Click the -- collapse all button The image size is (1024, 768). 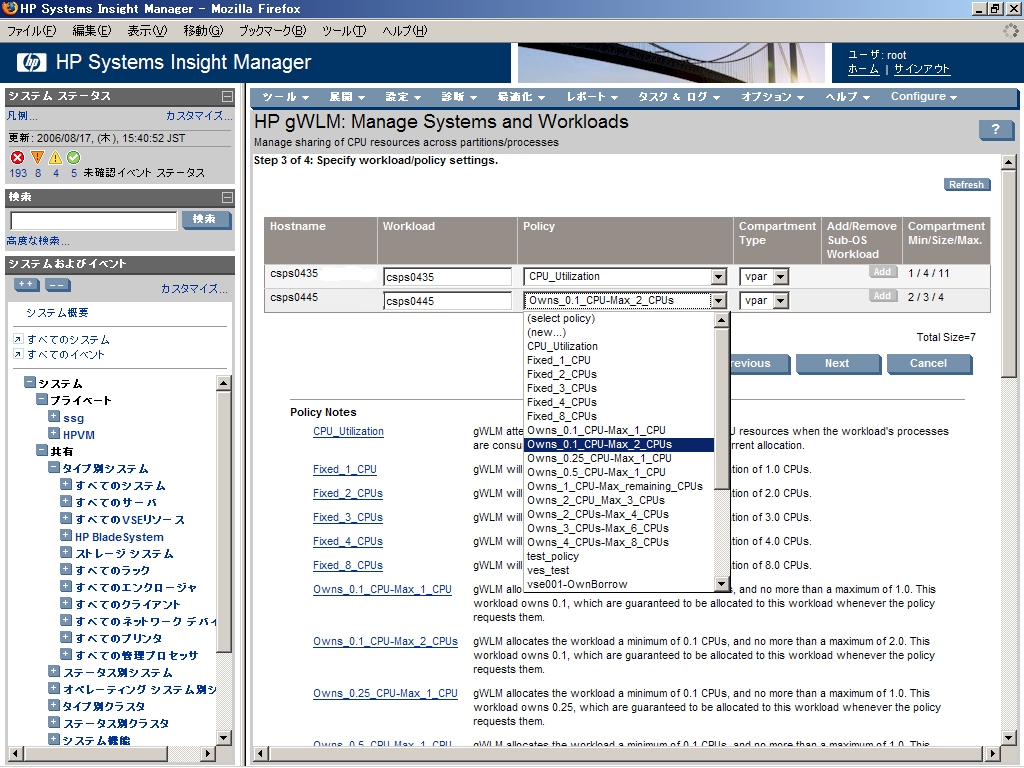pos(57,285)
